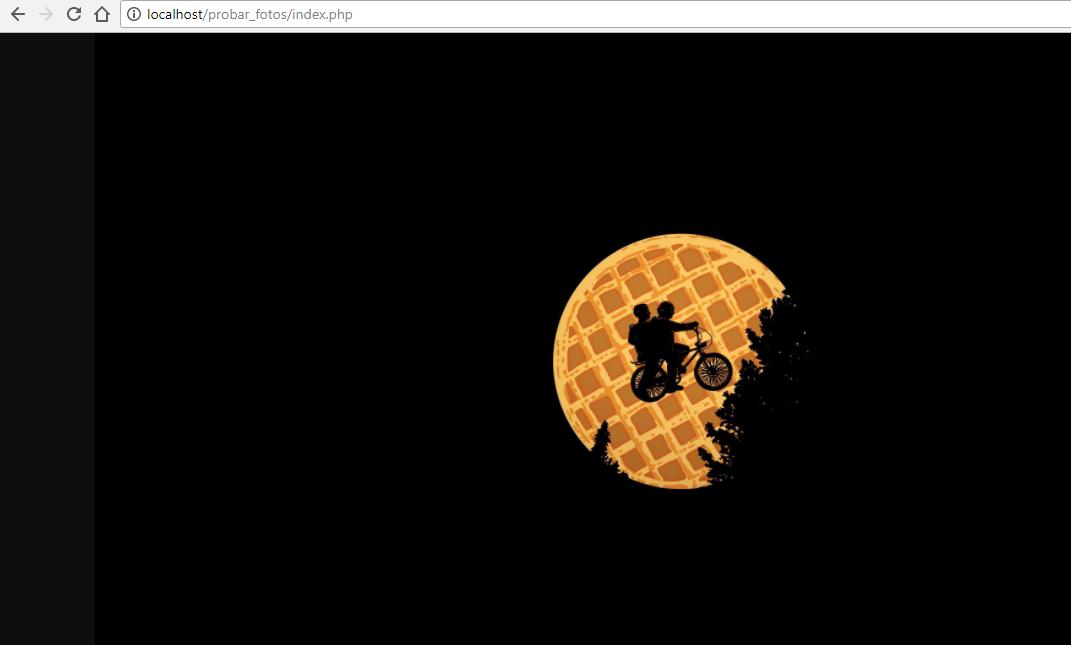View site information icon in address bar
The image size is (1071, 645).
(134, 14)
